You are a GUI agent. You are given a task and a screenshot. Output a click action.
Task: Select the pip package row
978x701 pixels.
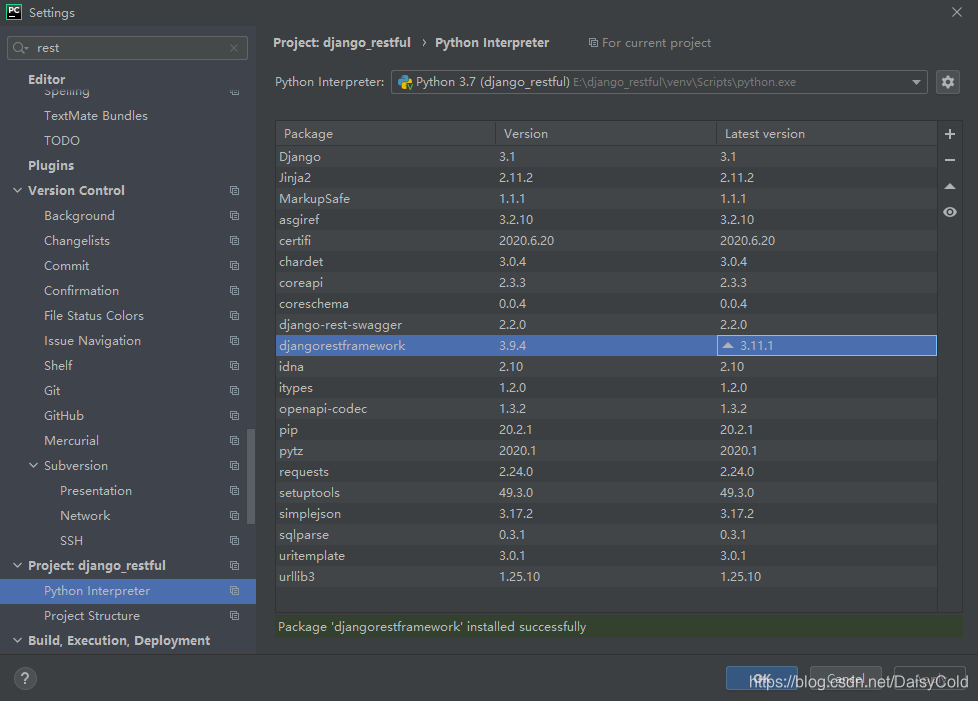(x=606, y=430)
